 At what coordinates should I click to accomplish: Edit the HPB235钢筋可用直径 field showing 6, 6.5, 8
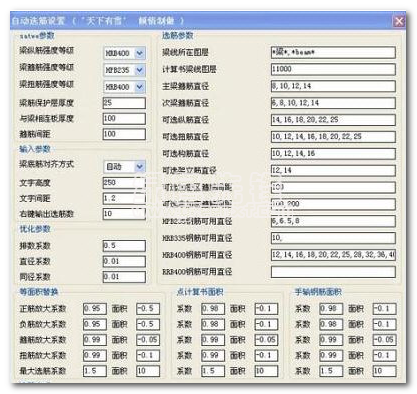coord(333,221)
